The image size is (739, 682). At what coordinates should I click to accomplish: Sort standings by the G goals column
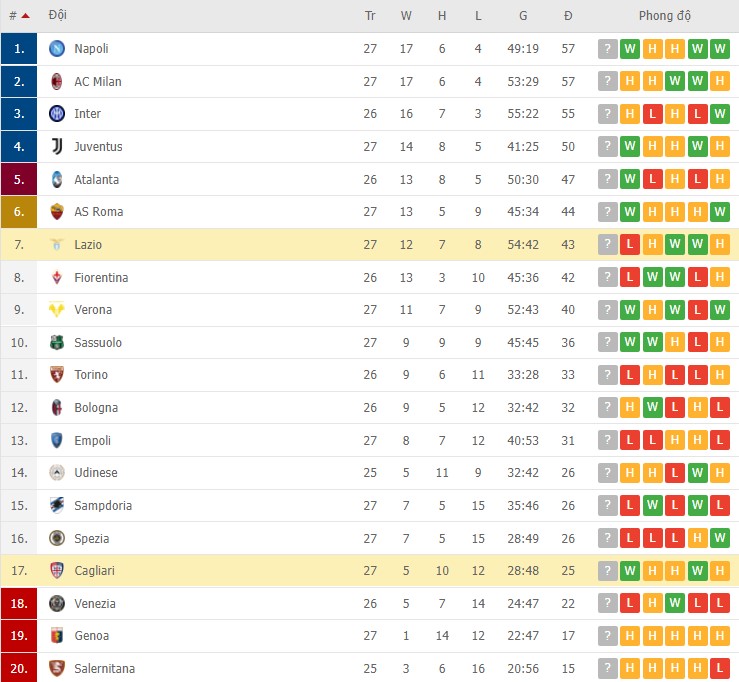pyautogui.click(x=523, y=16)
